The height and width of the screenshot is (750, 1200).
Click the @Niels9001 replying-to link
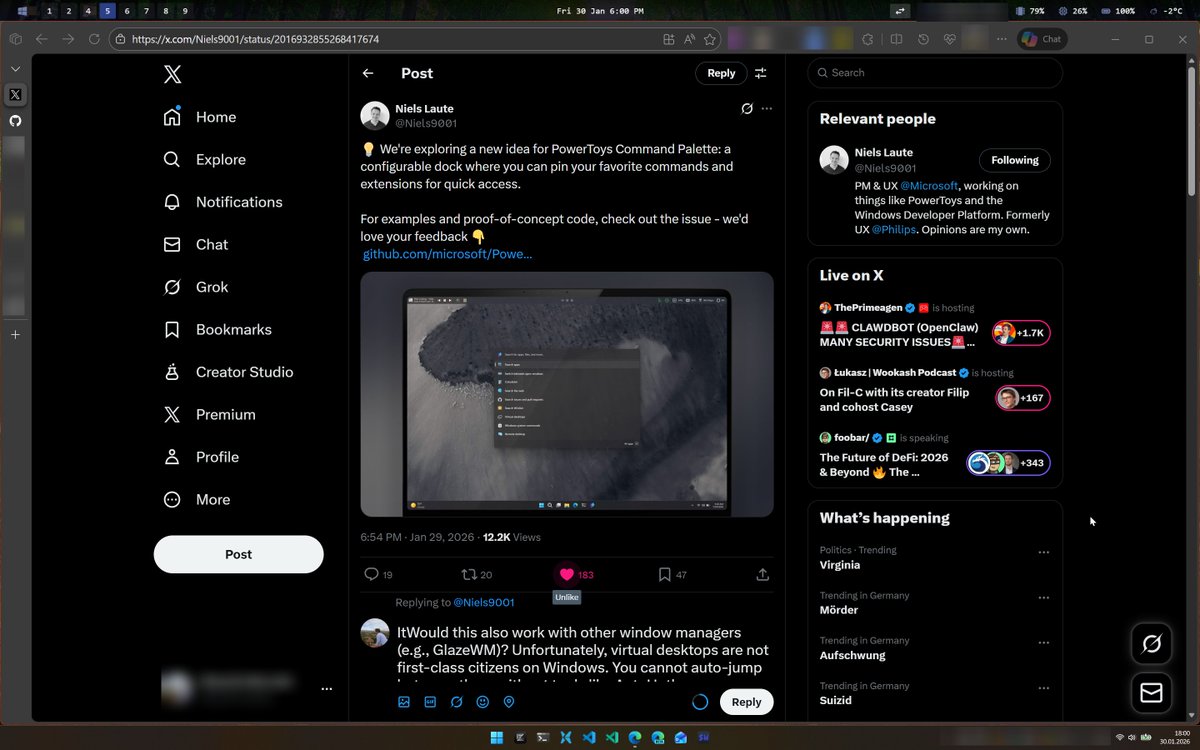pos(484,602)
